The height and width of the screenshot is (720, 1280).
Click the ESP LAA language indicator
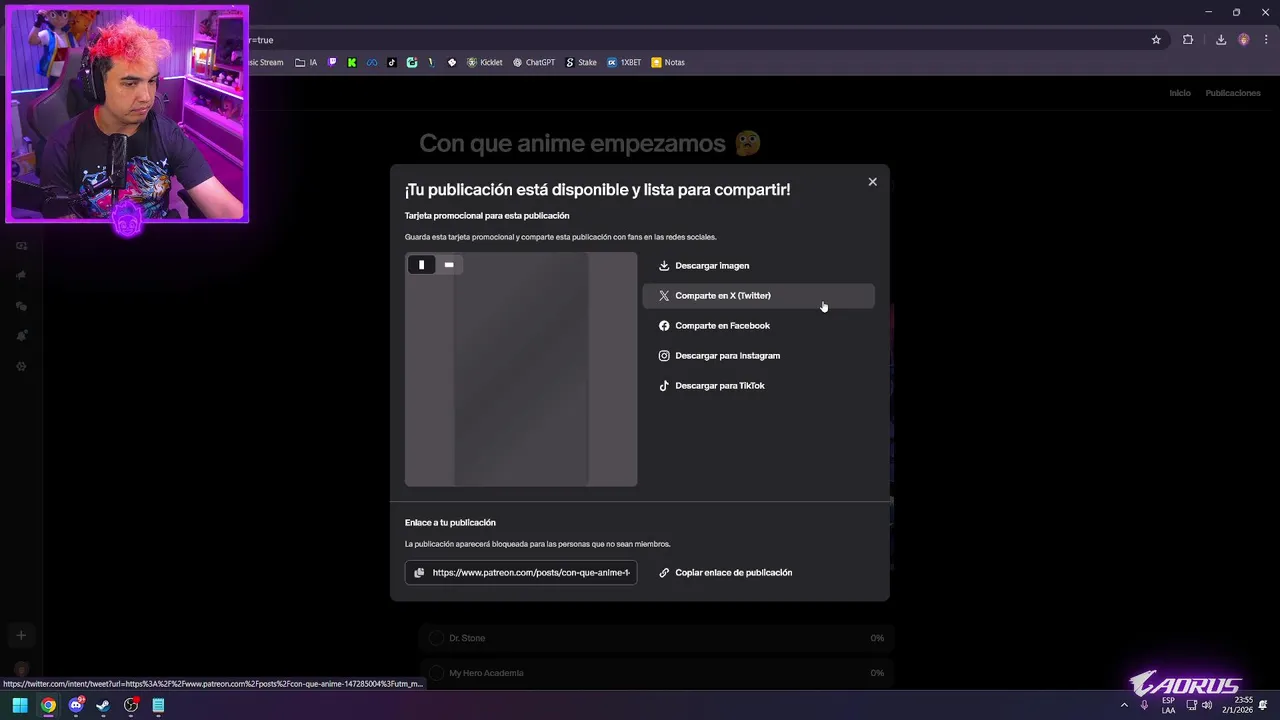point(1168,705)
